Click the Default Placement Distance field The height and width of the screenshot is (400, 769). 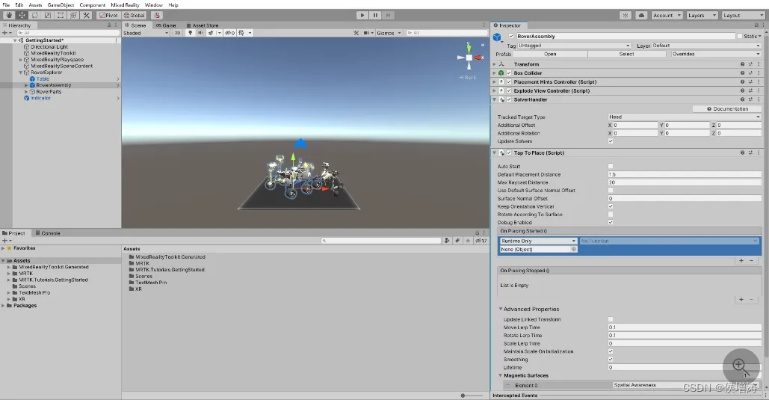point(686,174)
